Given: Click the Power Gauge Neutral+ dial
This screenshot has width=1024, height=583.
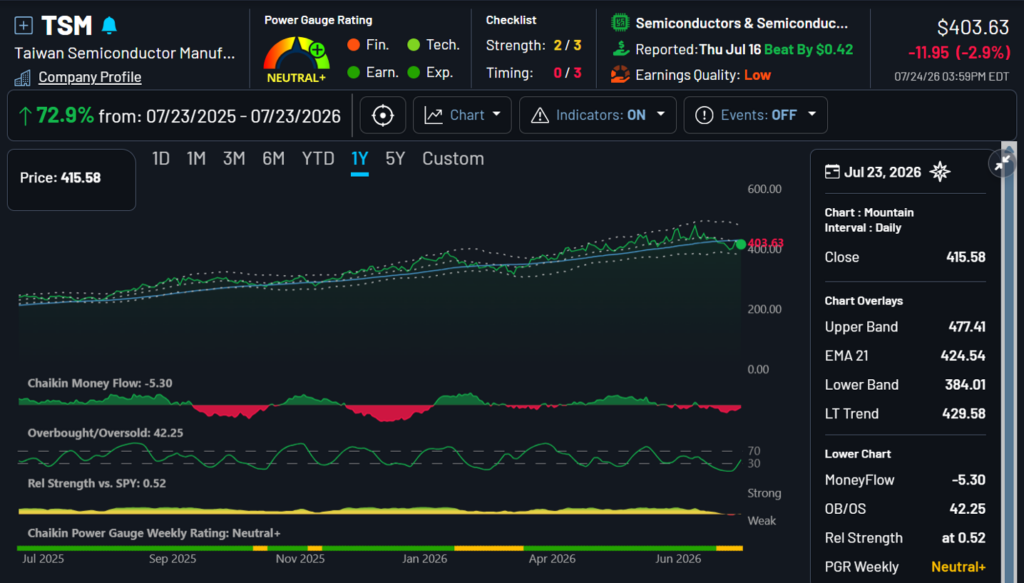Looking at the screenshot, I should click(x=296, y=59).
